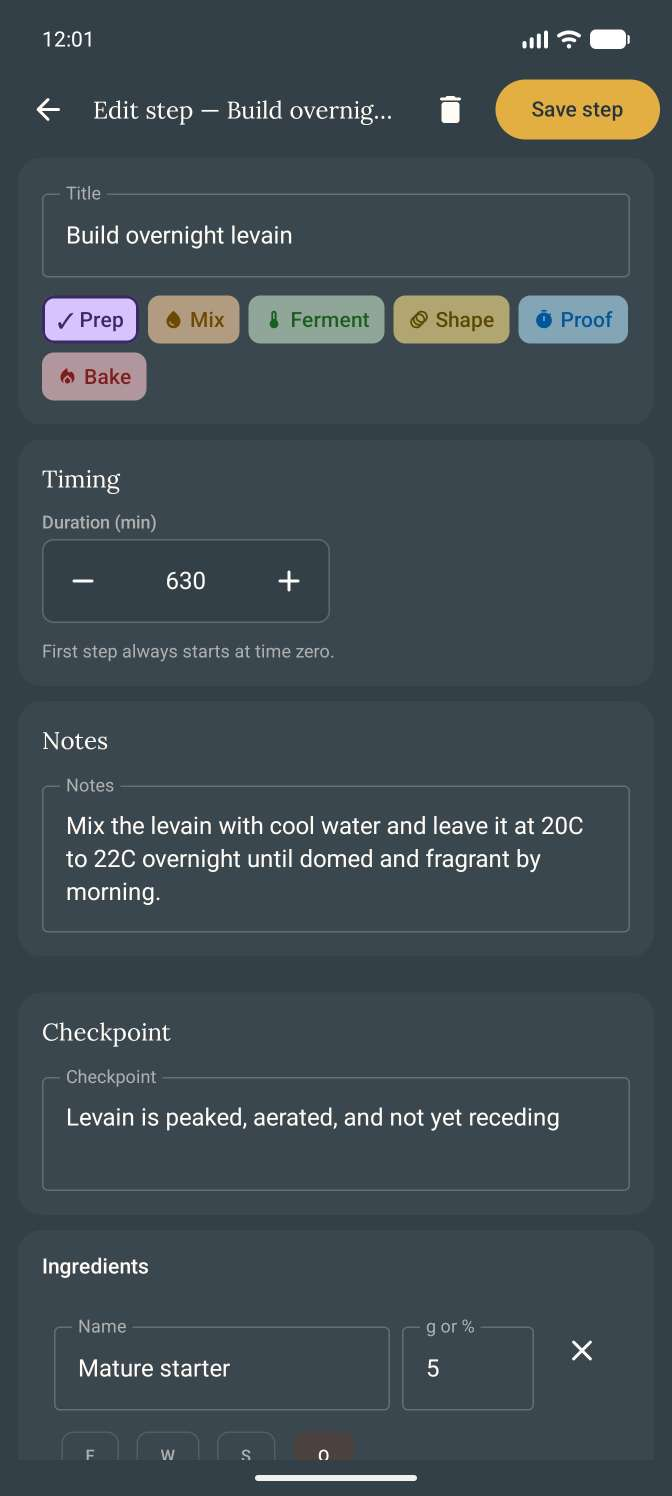Image resolution: width=672 pixels, height=1496 pixels.
Task: Focus the Notes text area
Action: coord(336,859)
